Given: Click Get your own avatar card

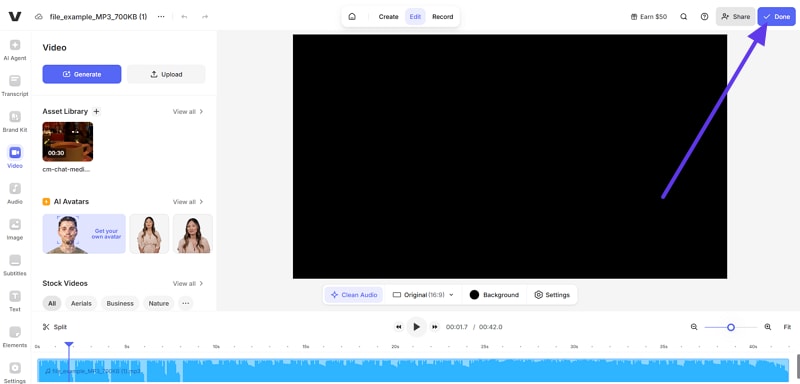Looking at the screenshot, I should (x=84, y=234).
